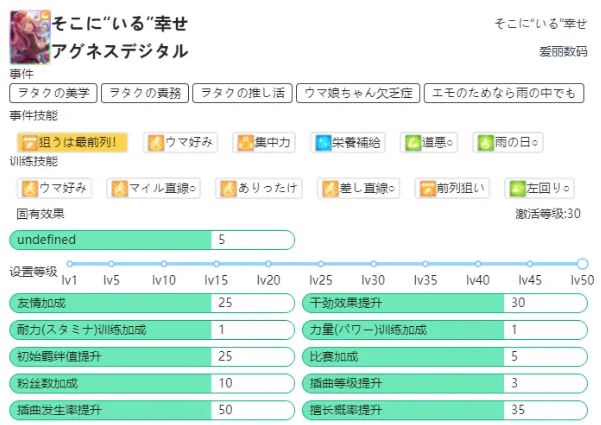Click the マイル直線○ skill icon
Screen dimensions: 601x425
(x=120, y=187)
